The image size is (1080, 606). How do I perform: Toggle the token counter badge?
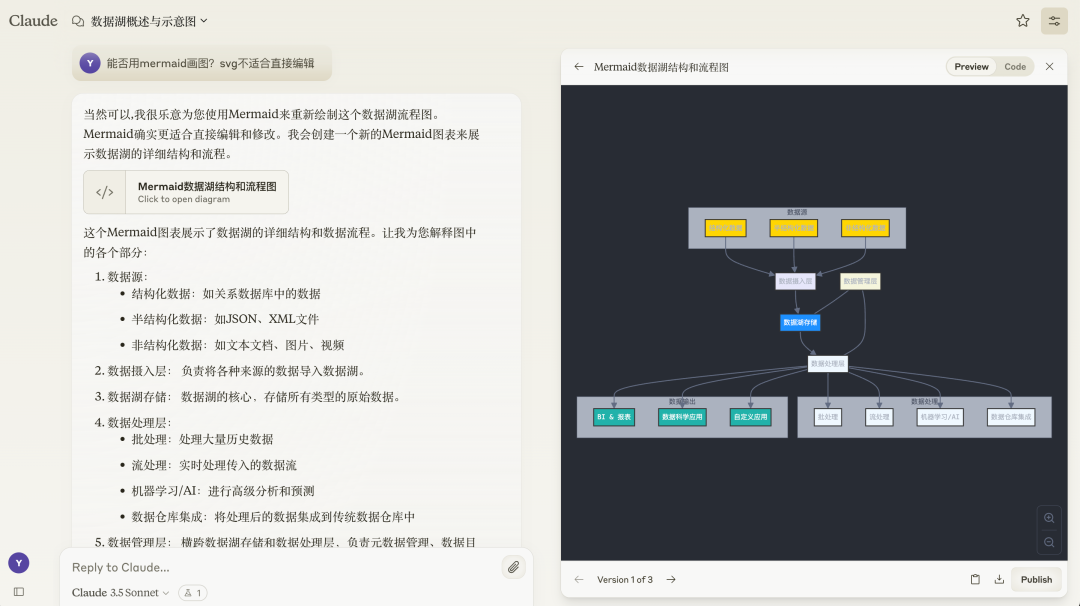190,592
